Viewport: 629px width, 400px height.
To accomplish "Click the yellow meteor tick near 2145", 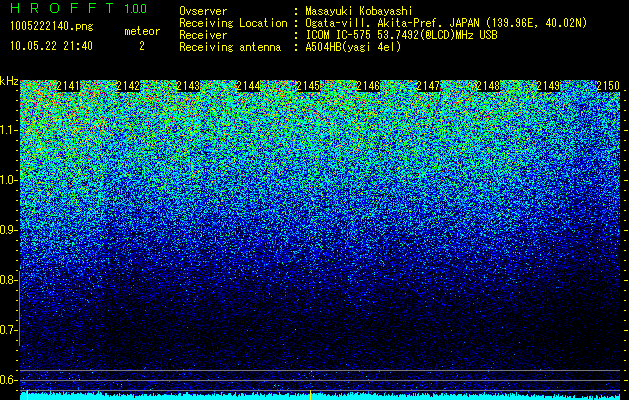I will click(310, 395).
